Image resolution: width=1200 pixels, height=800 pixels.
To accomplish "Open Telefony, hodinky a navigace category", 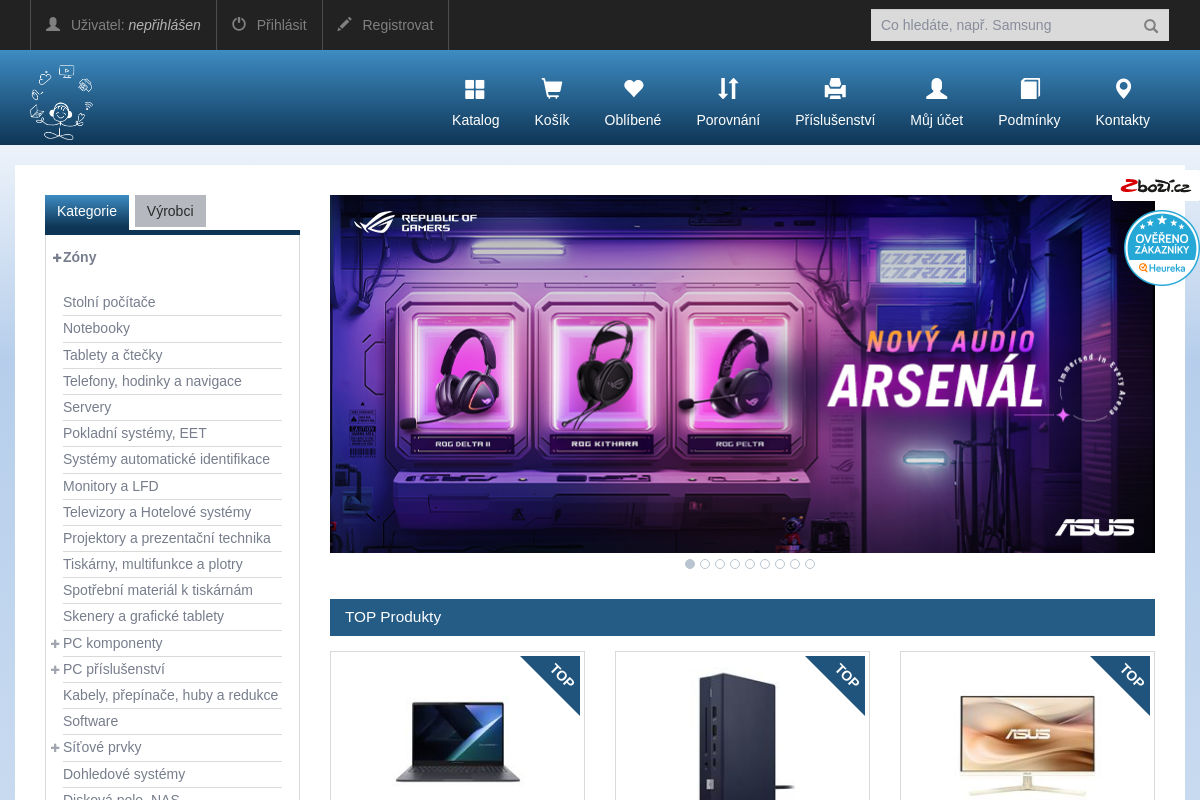I will 152,381.
